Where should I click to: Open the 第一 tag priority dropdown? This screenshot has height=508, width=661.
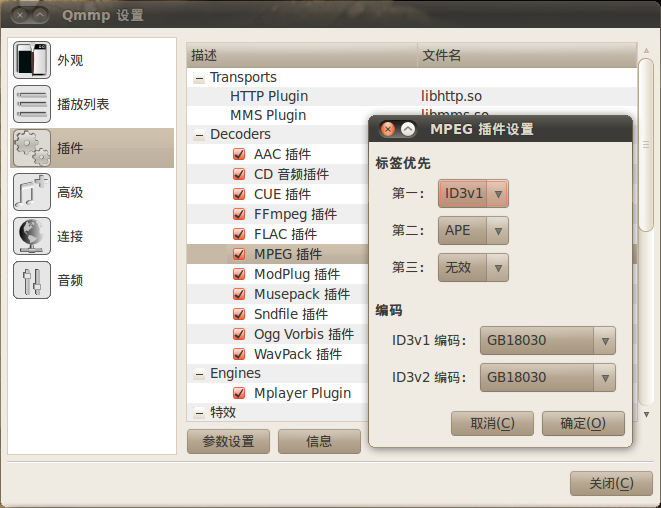(x=473, y=194)
